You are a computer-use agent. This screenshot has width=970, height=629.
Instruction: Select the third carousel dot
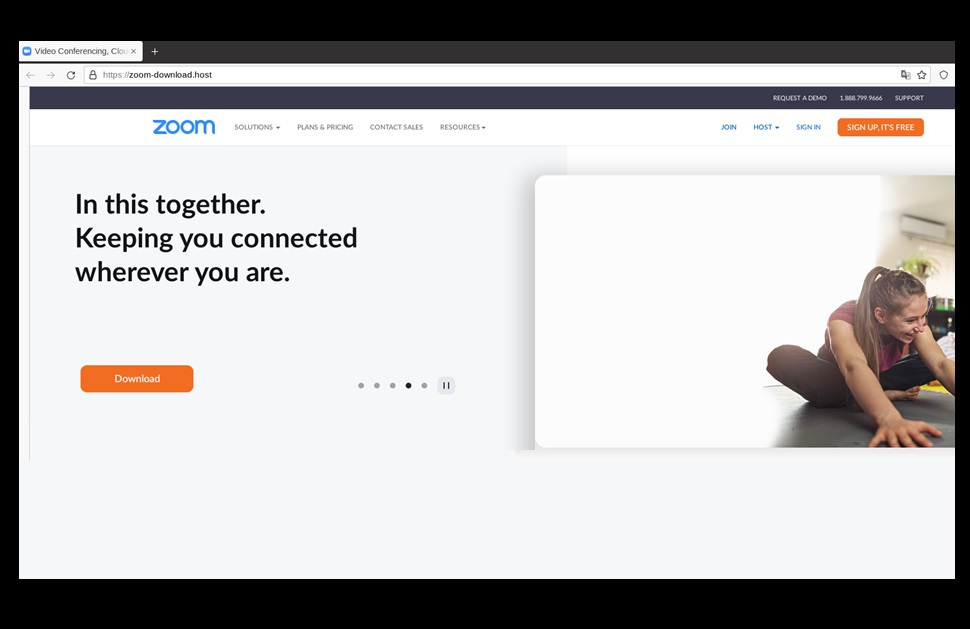[x=393, y=385]
